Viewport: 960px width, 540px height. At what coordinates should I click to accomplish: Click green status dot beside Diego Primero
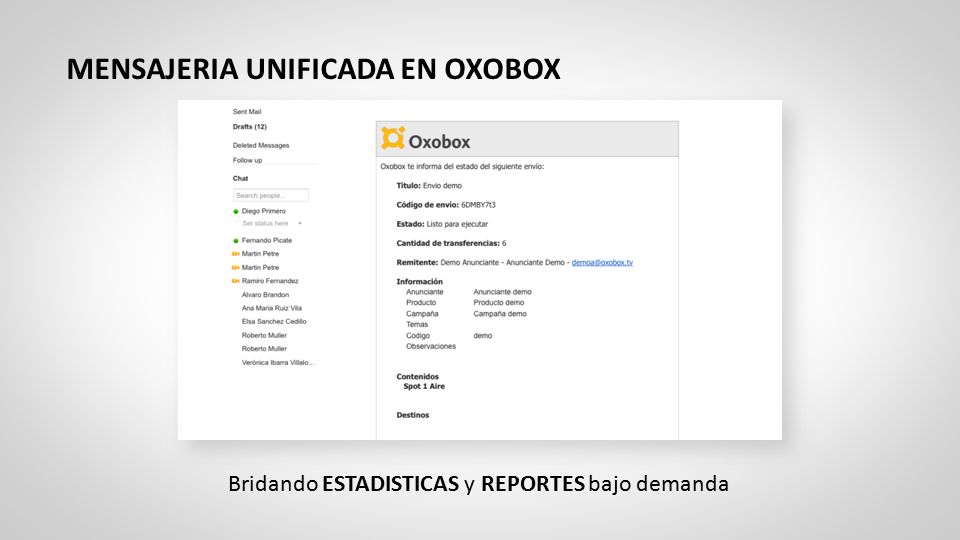coord(236,211)
